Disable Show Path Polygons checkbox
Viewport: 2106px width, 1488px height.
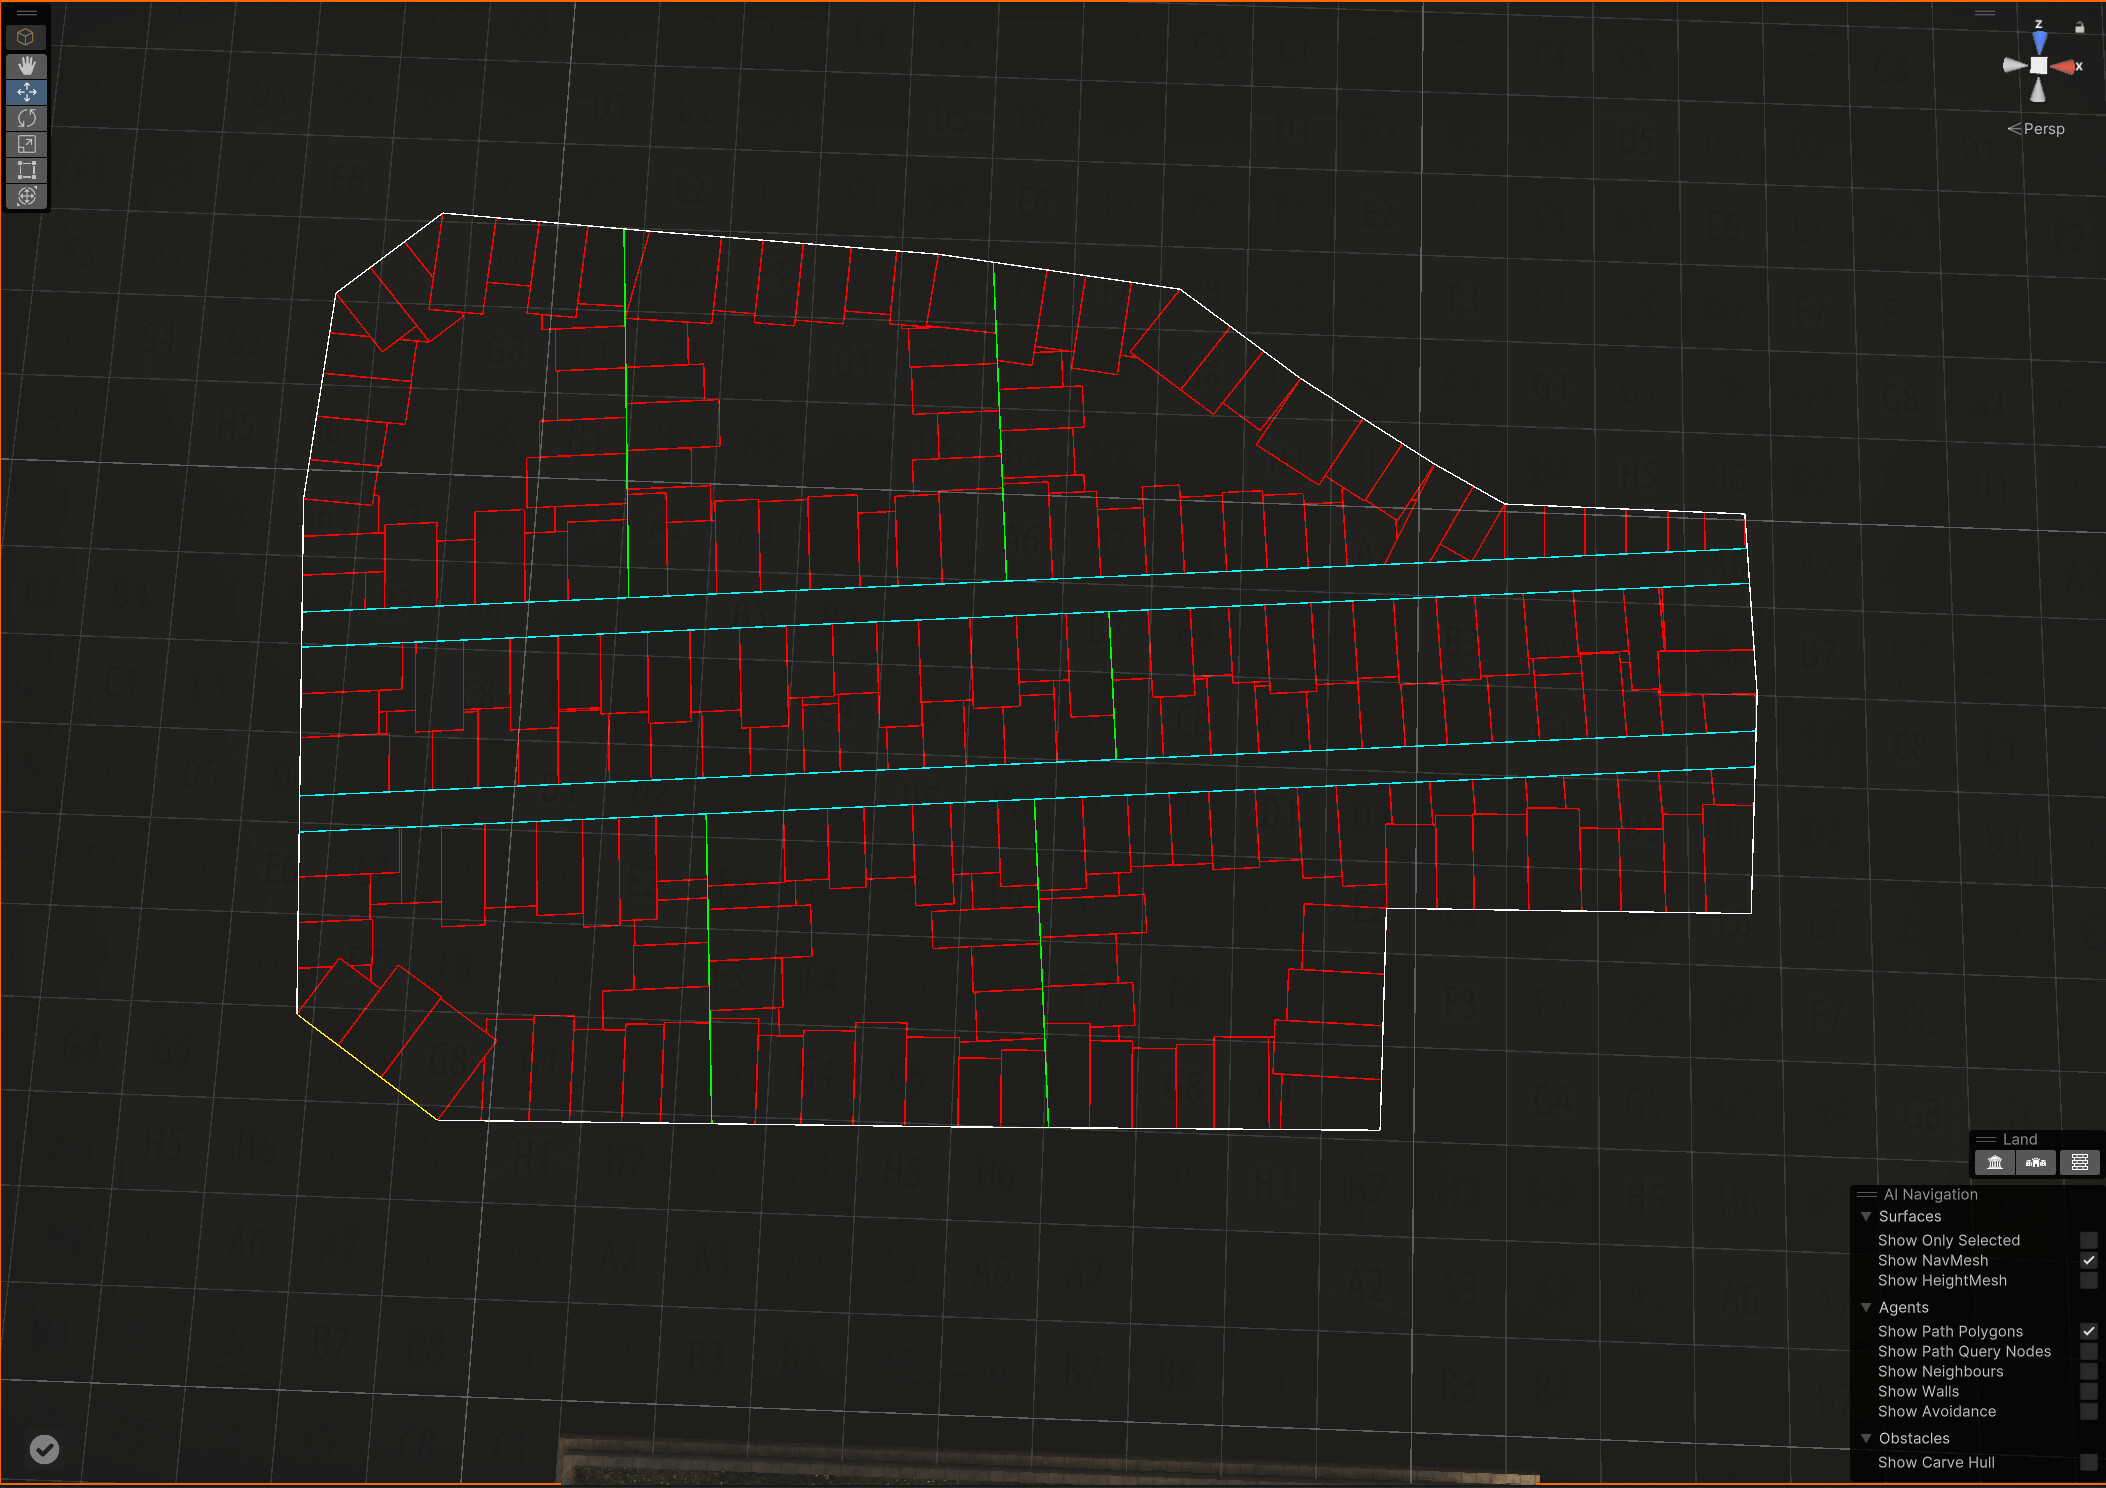pyautogui.click(x=2088, y=1331)
